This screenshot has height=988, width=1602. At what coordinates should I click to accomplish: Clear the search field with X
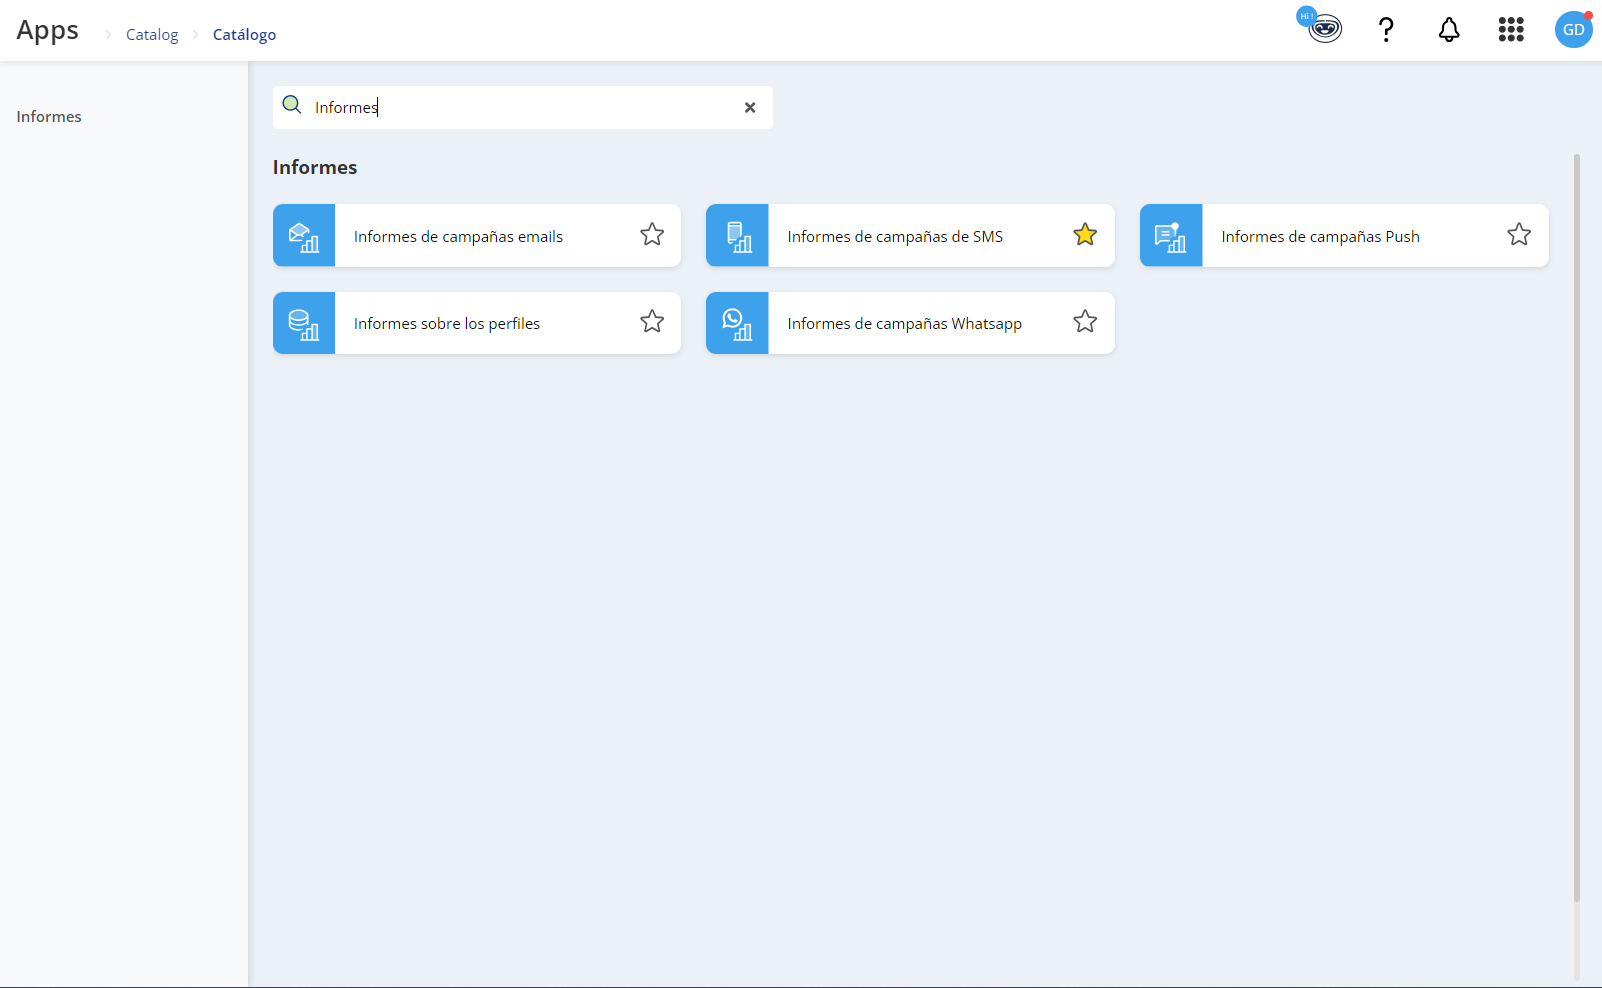(750, 107)
